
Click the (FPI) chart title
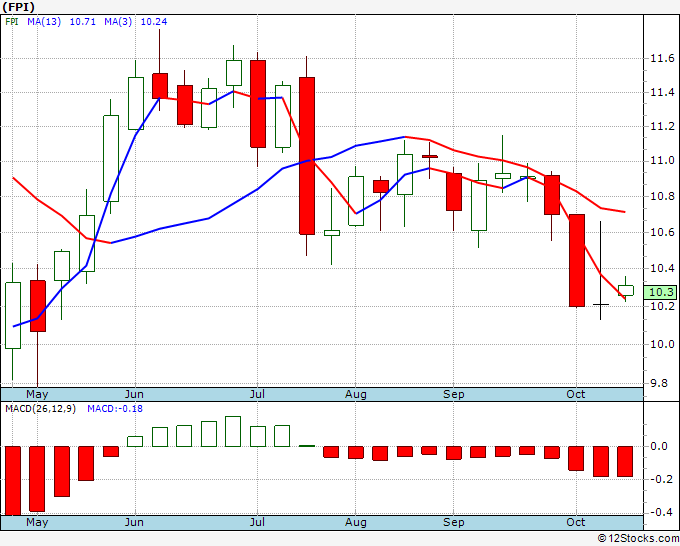(x=18, y=7)
